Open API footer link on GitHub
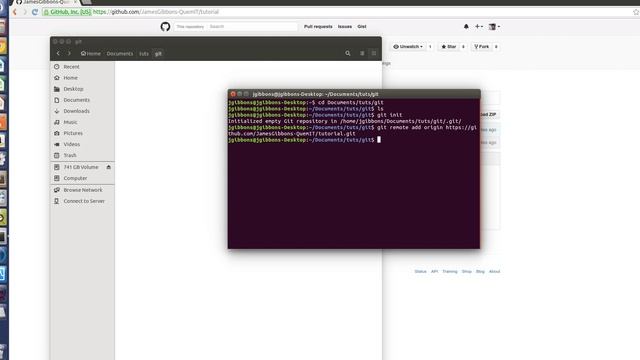 (x=434, y=271)
